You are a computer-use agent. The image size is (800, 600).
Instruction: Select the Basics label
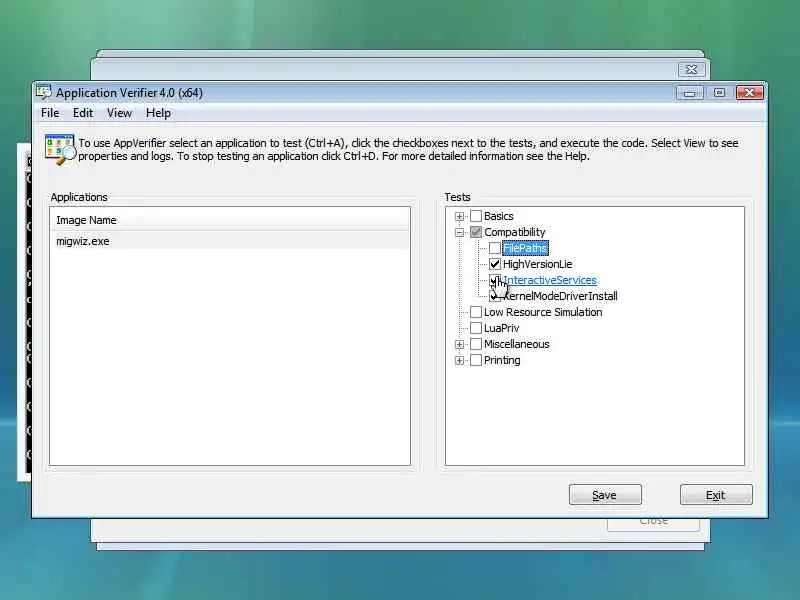coord(498,216)
